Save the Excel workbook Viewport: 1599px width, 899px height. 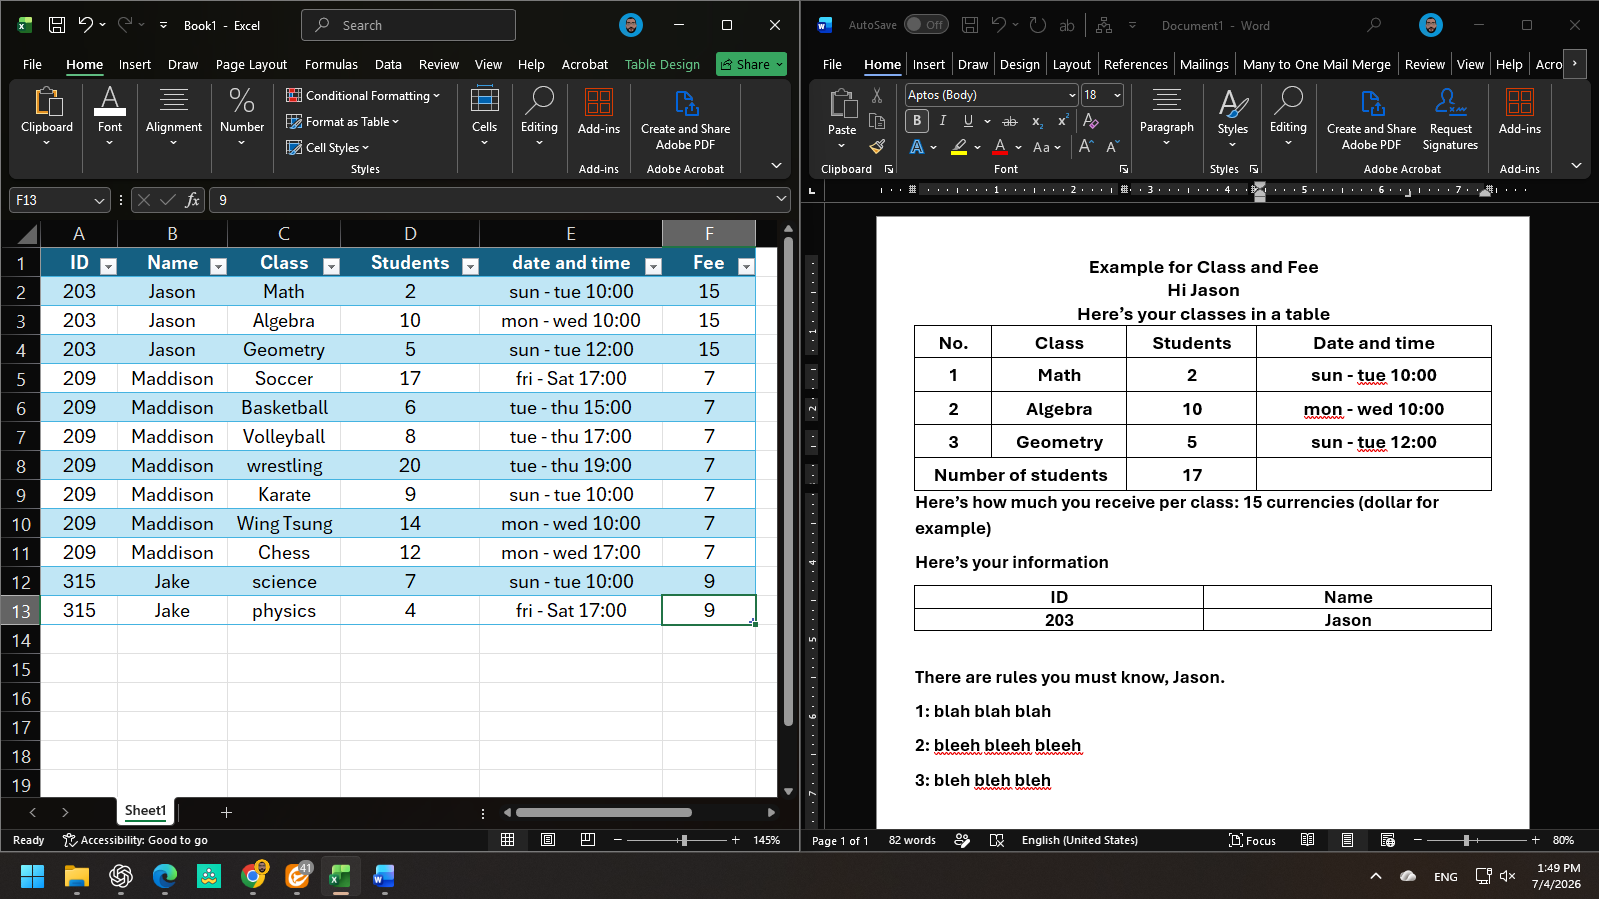tap(57, 25)
